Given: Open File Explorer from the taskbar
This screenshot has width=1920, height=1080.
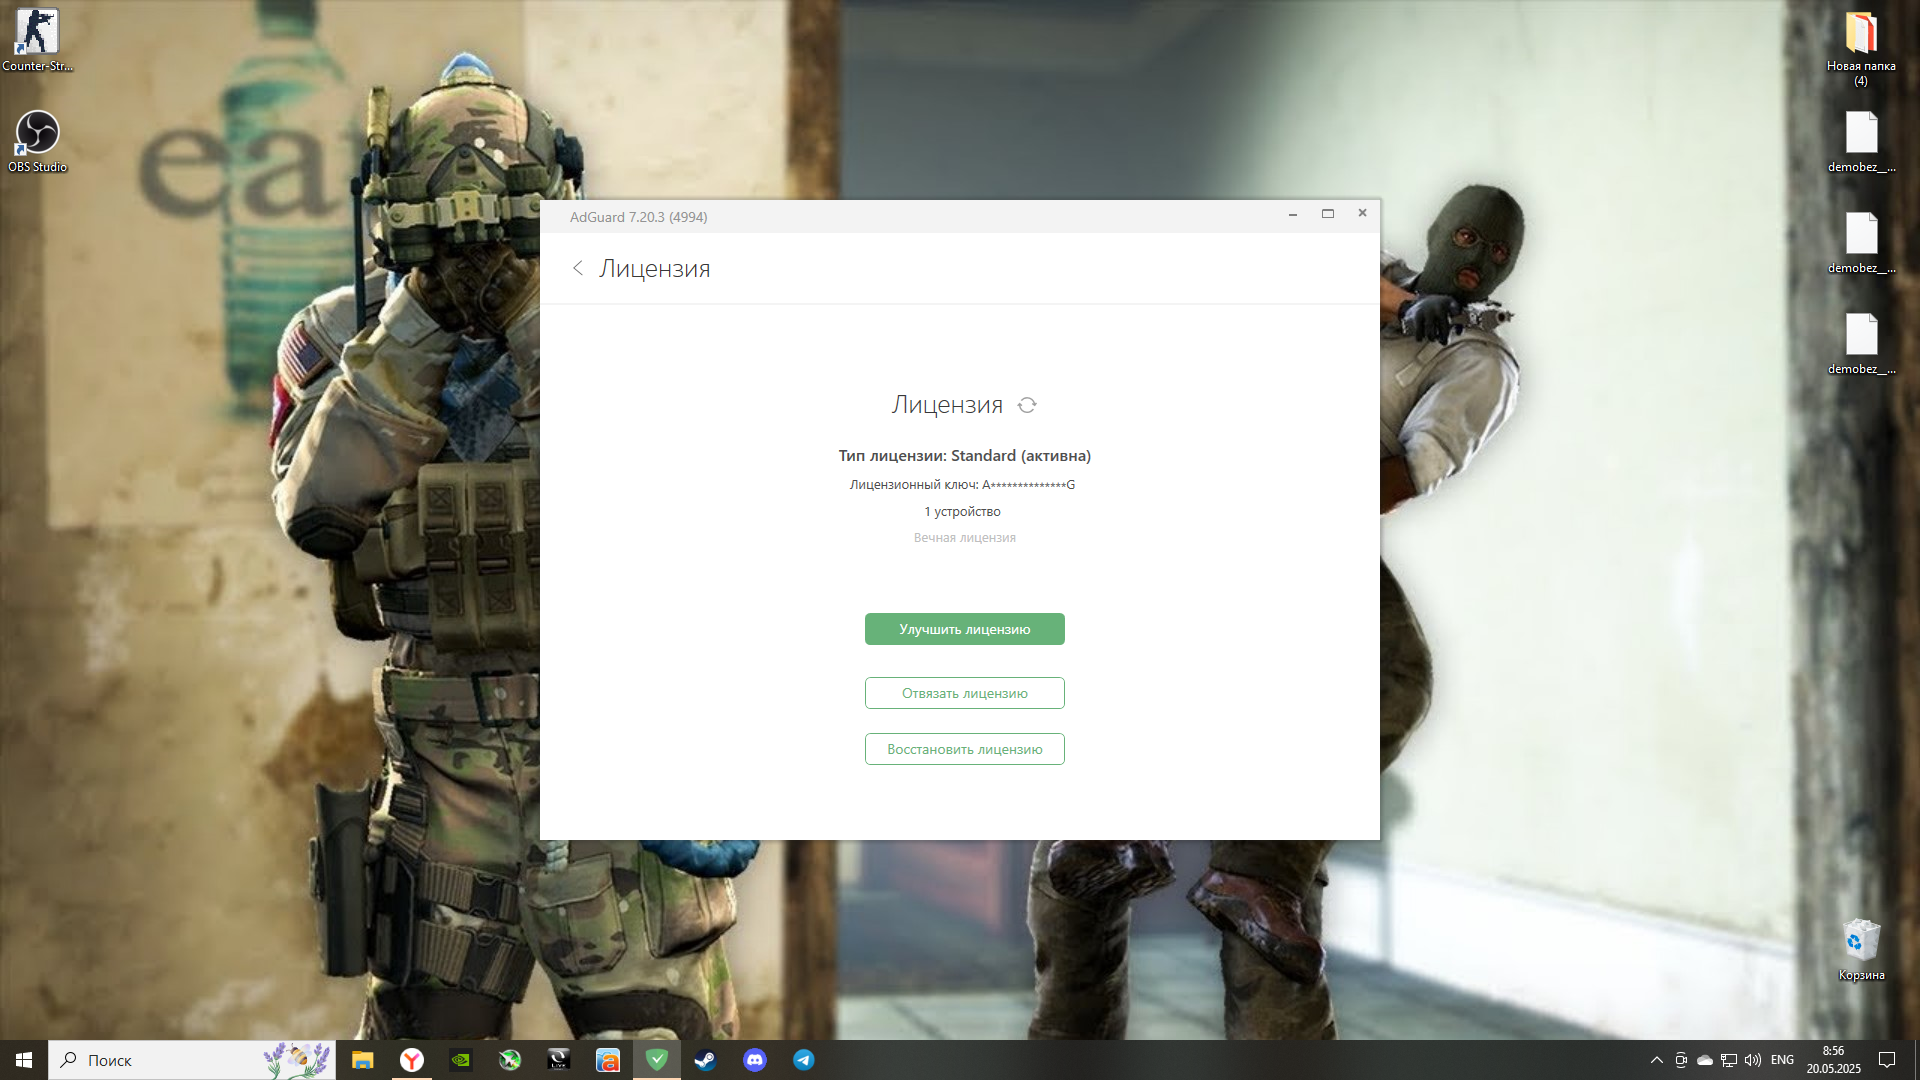Looking at the screenshot, I should pyautogui.click(x=362, y=1060).
